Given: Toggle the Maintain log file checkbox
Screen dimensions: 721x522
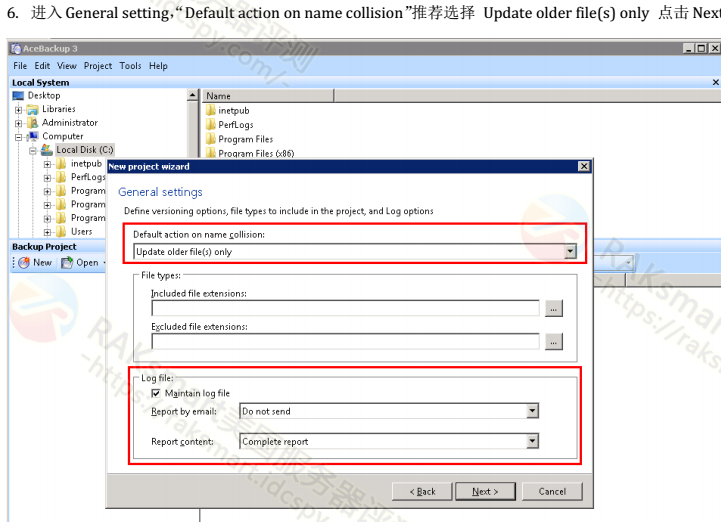Looking at the screenshot, I should pyautogui.click(x=156, y=393).
